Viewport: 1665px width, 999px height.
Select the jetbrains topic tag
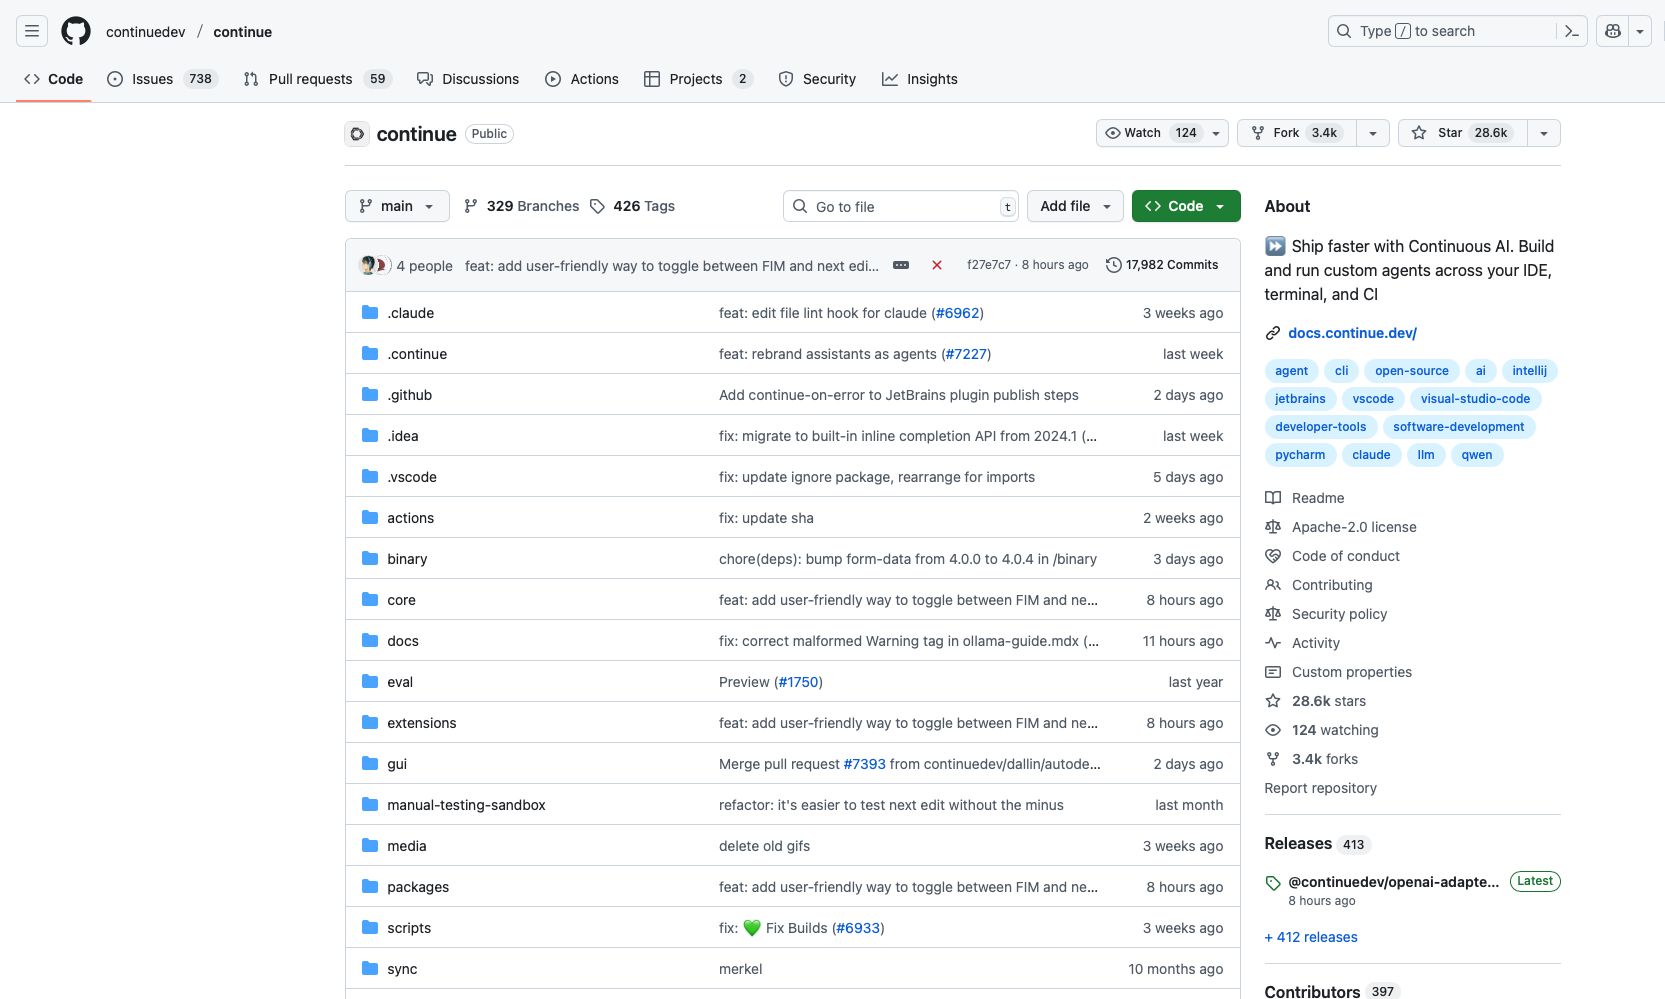tap(1300, 399)
